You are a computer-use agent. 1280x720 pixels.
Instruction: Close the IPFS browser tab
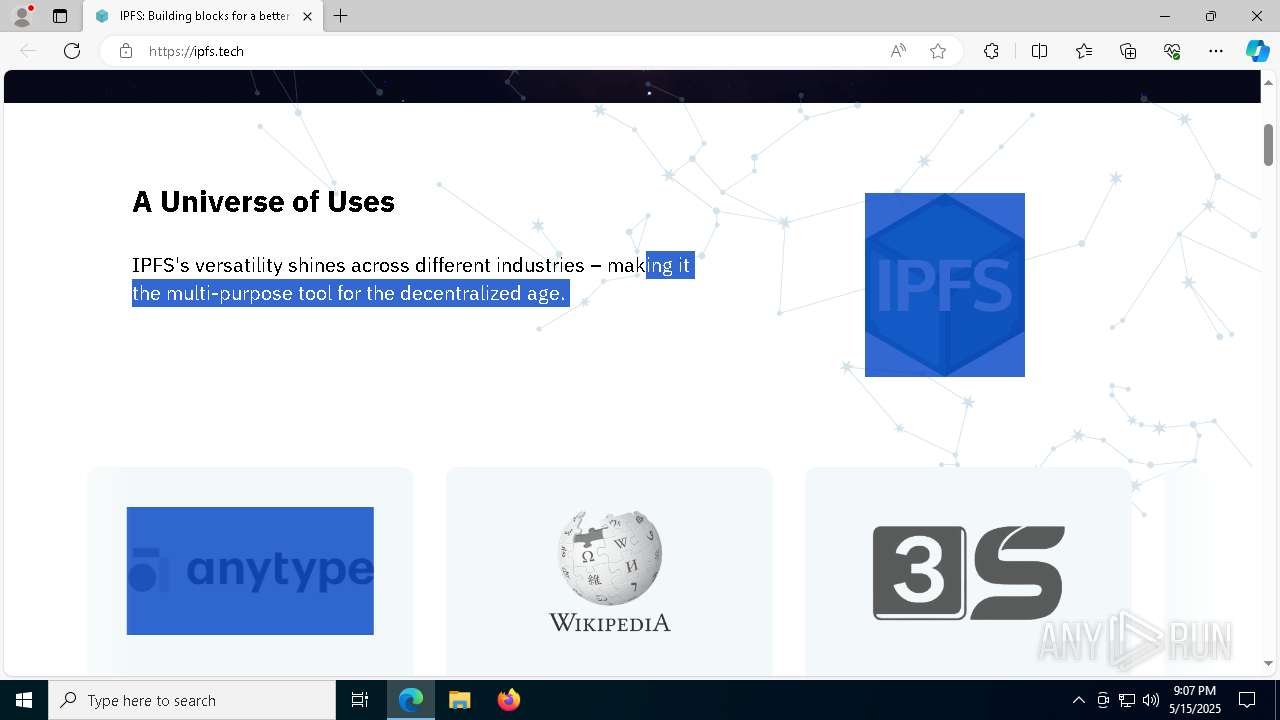(x=307, y=16)
